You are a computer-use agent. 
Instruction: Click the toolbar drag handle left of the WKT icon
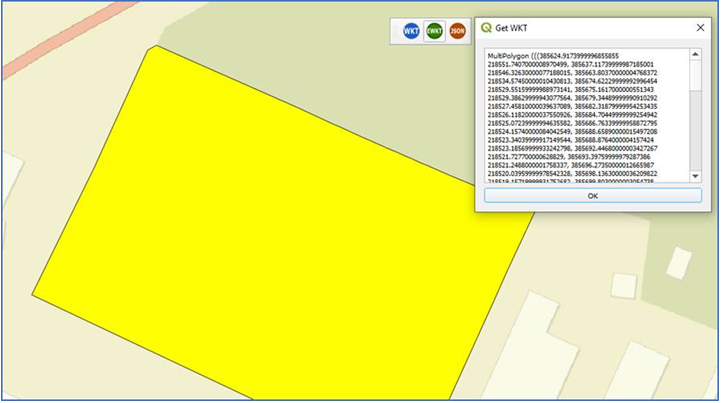click(395, 31)
